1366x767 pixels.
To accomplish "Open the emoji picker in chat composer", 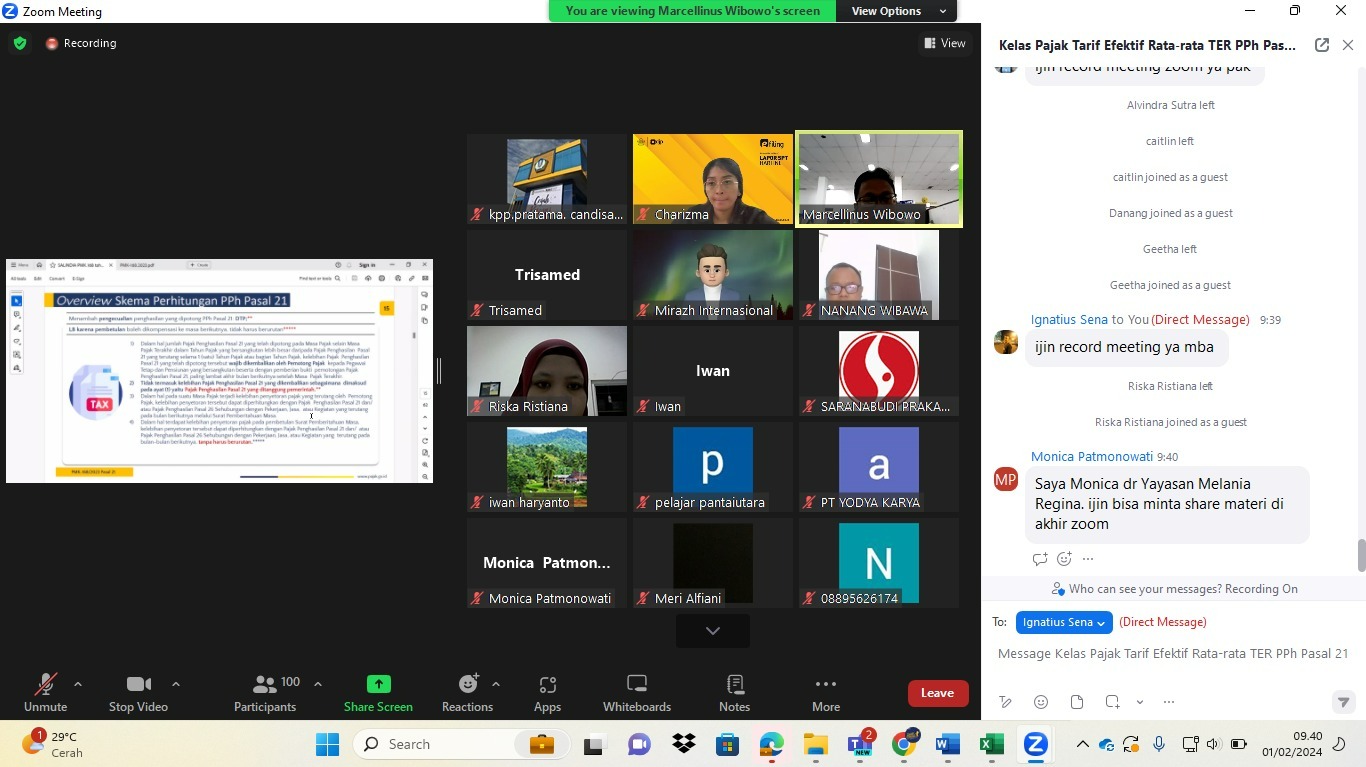I will click(x=1041, y=702).
